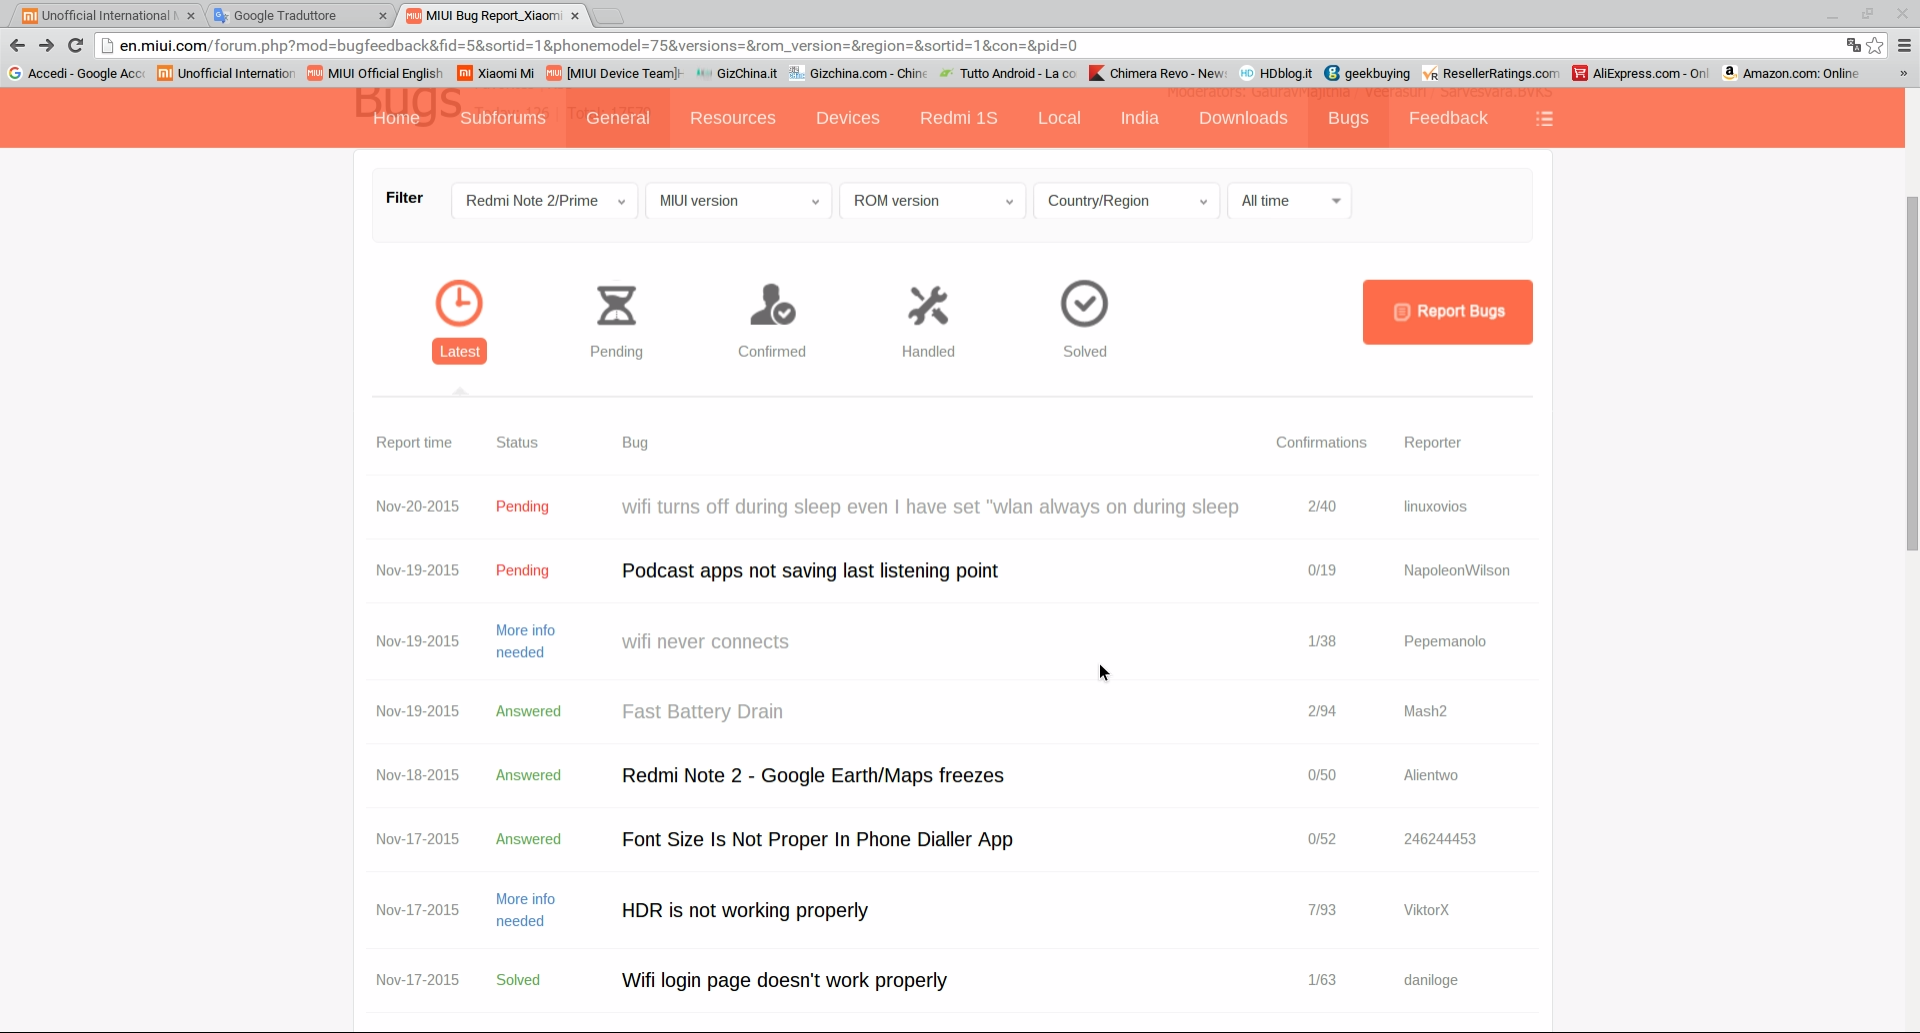Open Accedi - Google Account bookmark
The width and height of the screenshot is (1920, 1033).
coord(77,73)
